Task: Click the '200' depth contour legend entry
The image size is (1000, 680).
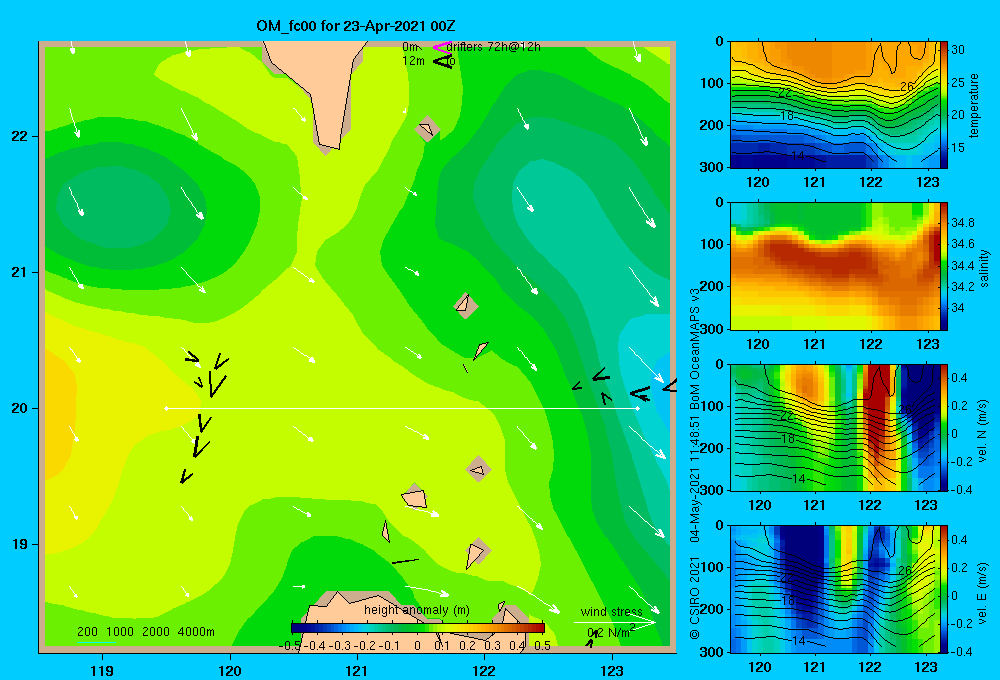Action: click(87, 632)
